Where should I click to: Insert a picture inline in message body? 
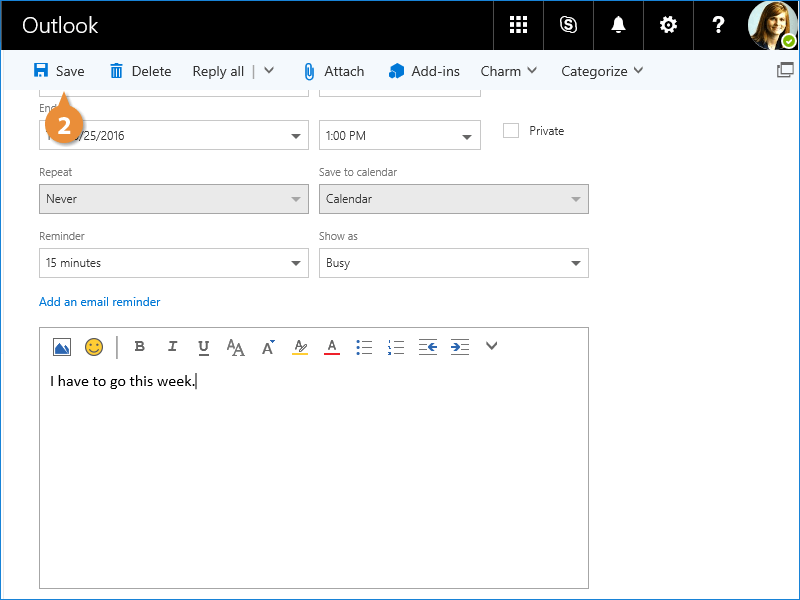pyautogui.click(x=62, y=347)
